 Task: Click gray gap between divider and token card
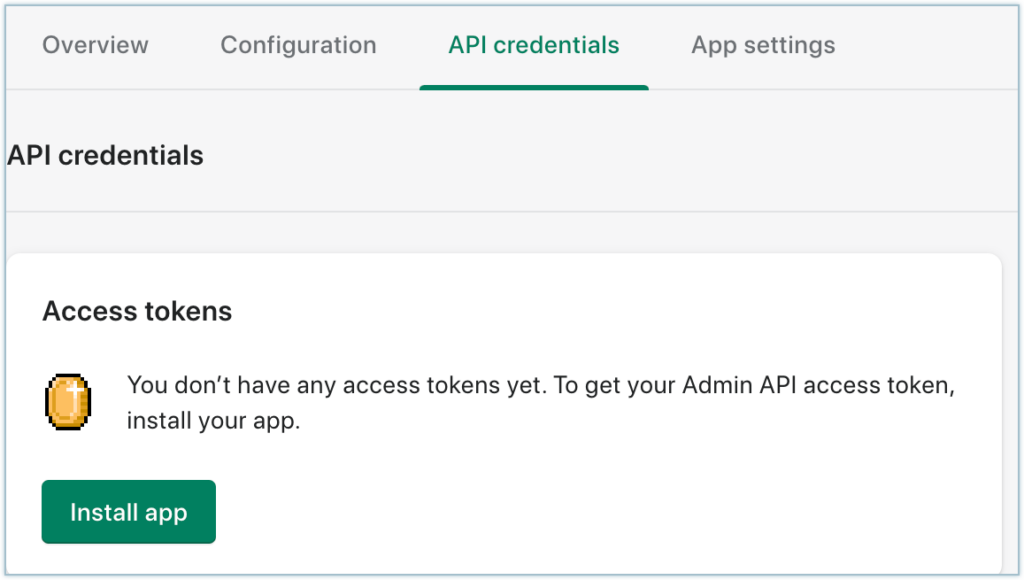(500, 232)
